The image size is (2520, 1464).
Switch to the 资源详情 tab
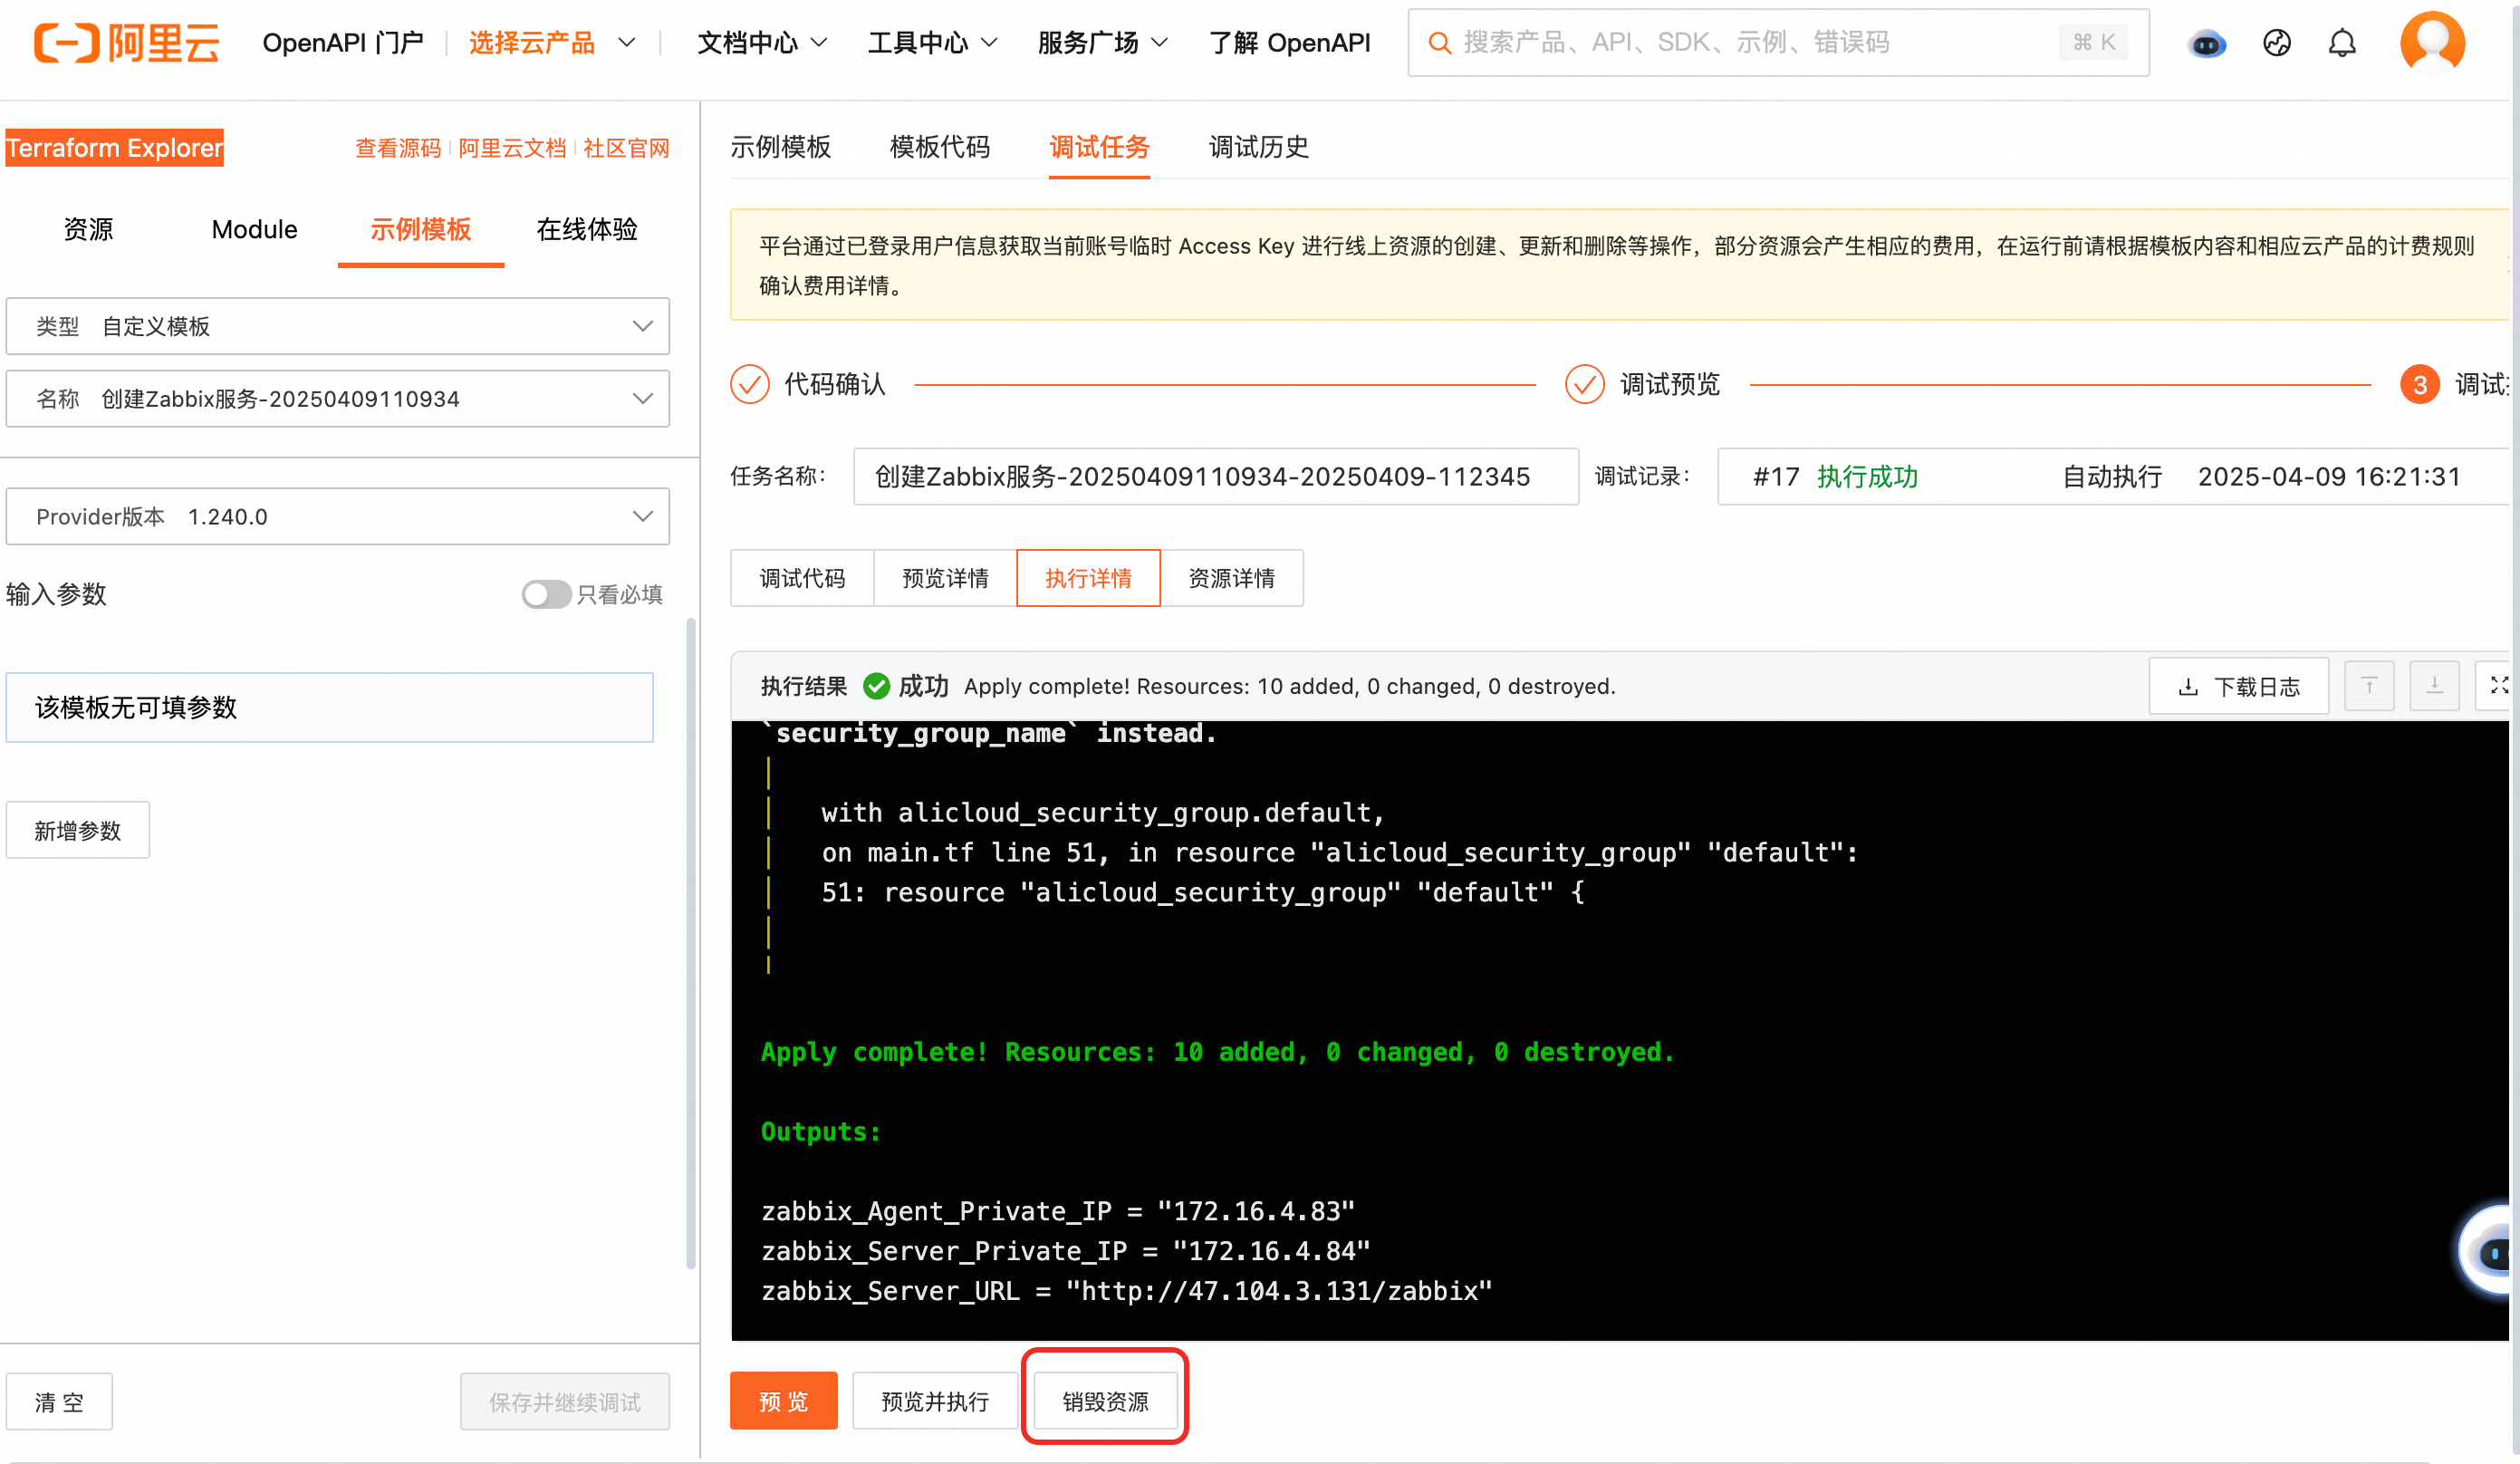click(x=1231, y=578)
